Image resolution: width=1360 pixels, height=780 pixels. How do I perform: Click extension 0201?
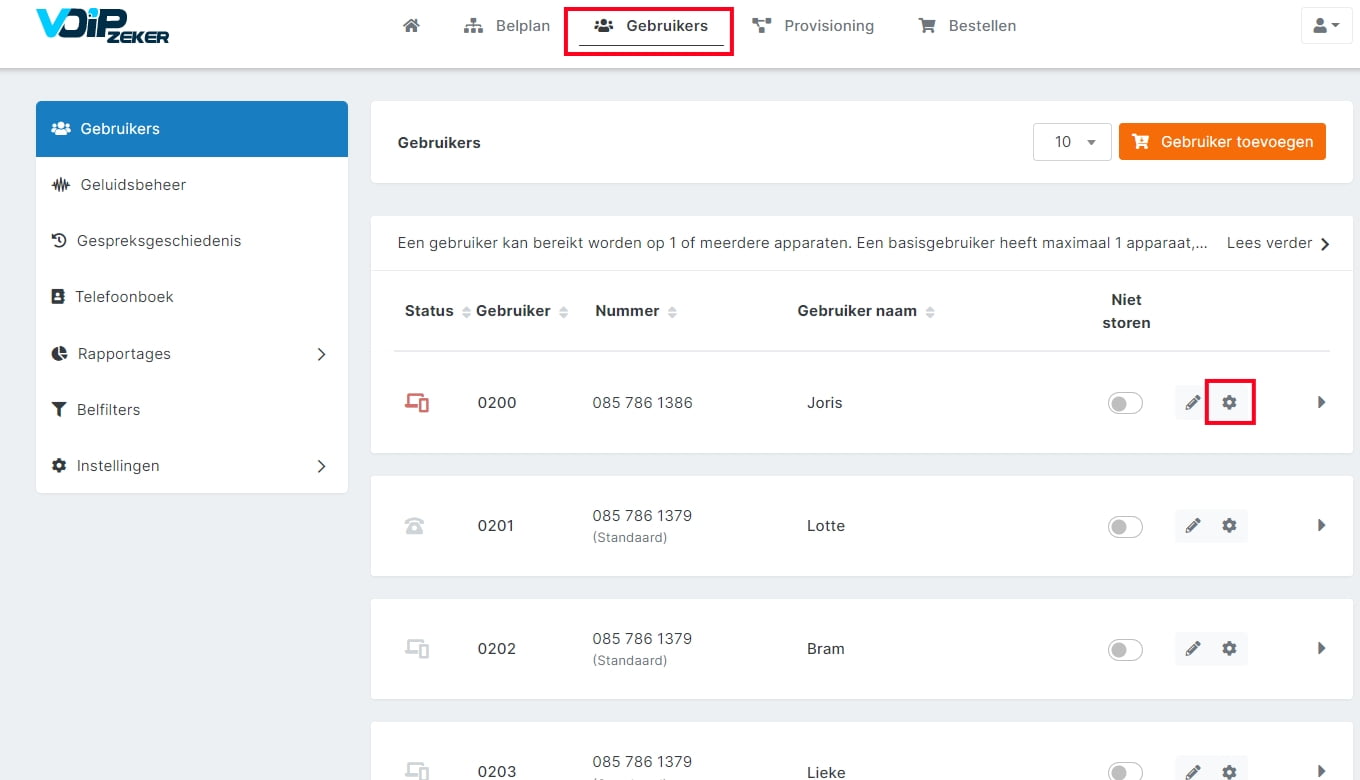point(496,526)
